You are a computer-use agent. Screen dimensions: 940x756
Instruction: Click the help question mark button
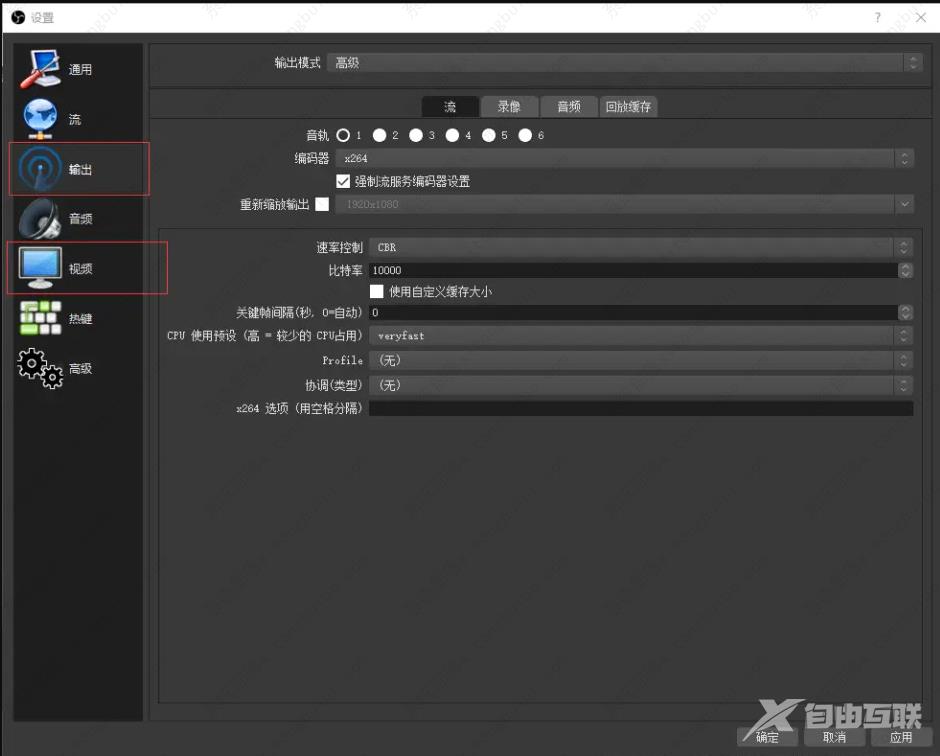point(878,17)
